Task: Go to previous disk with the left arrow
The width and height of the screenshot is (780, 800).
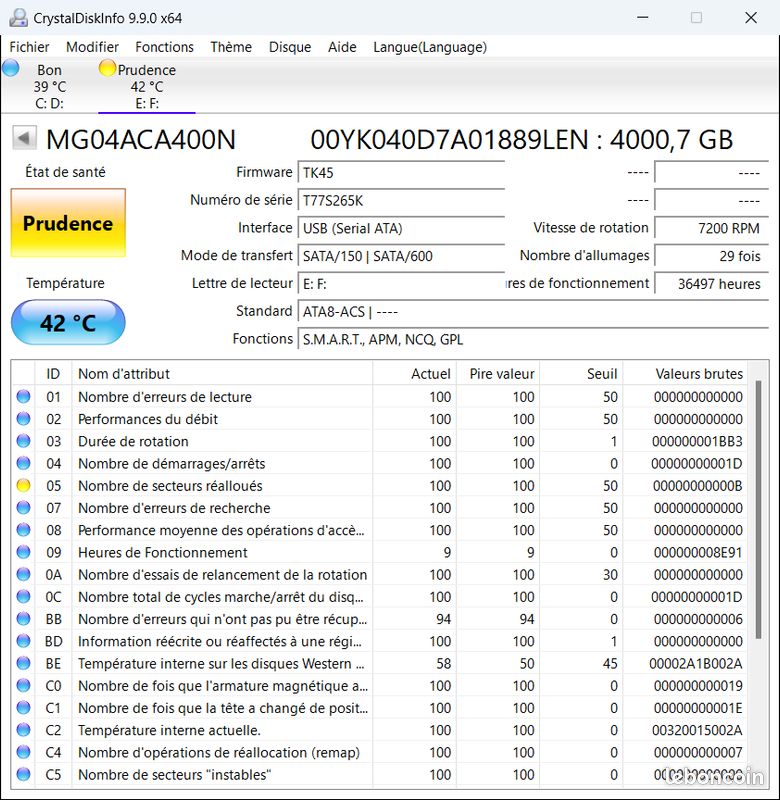Action: click(x=24, y=138)
